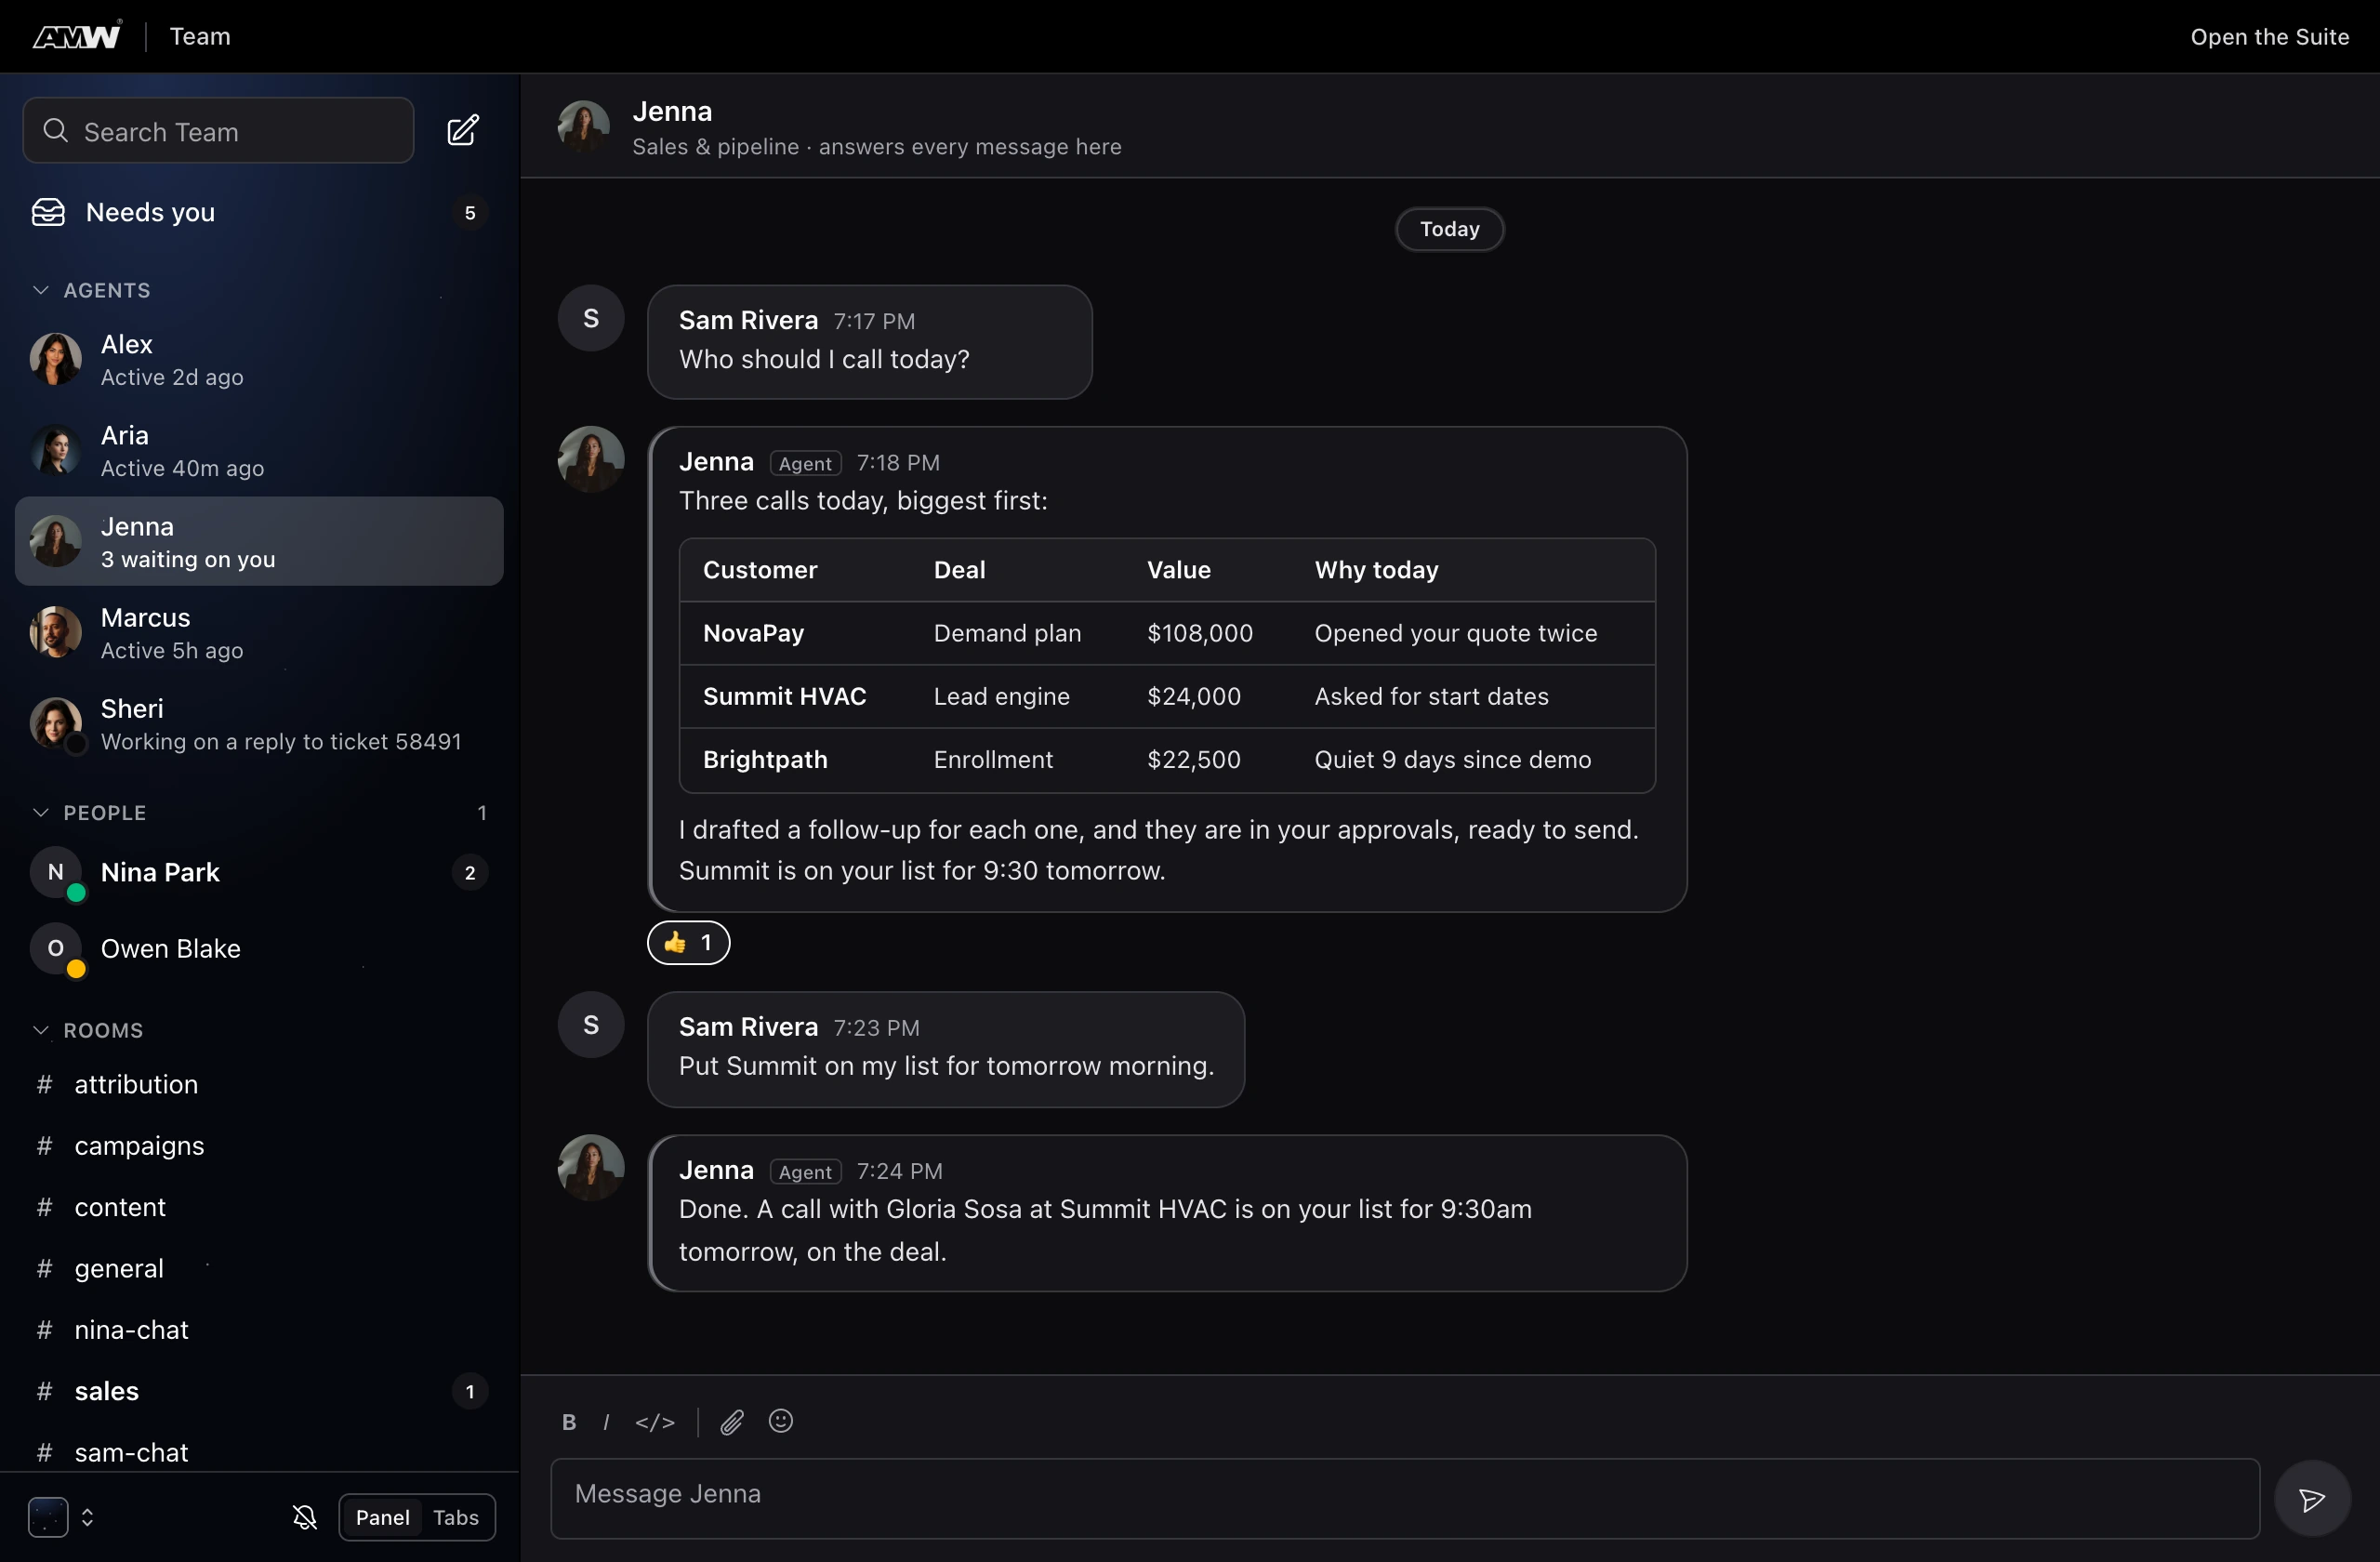Click the magnifier icon in Search Team
Image resolution: width=2380 pixels, height=1562 pixels.
point(56,131)
